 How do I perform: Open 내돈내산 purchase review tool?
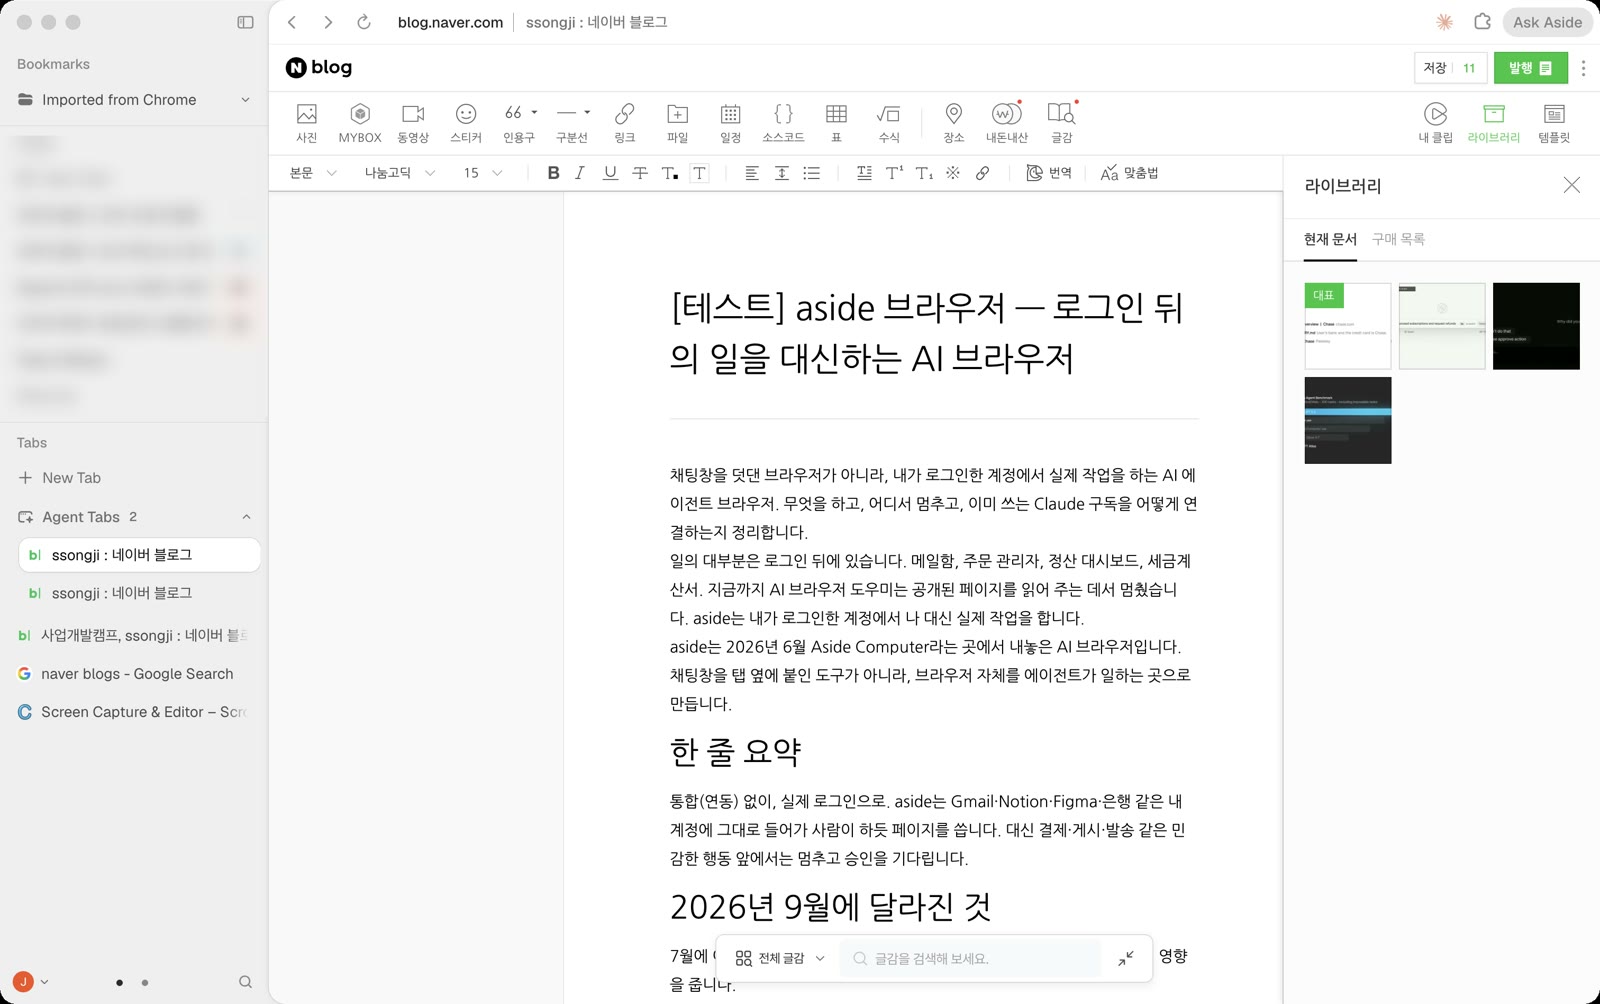[x=1007, y=123]
